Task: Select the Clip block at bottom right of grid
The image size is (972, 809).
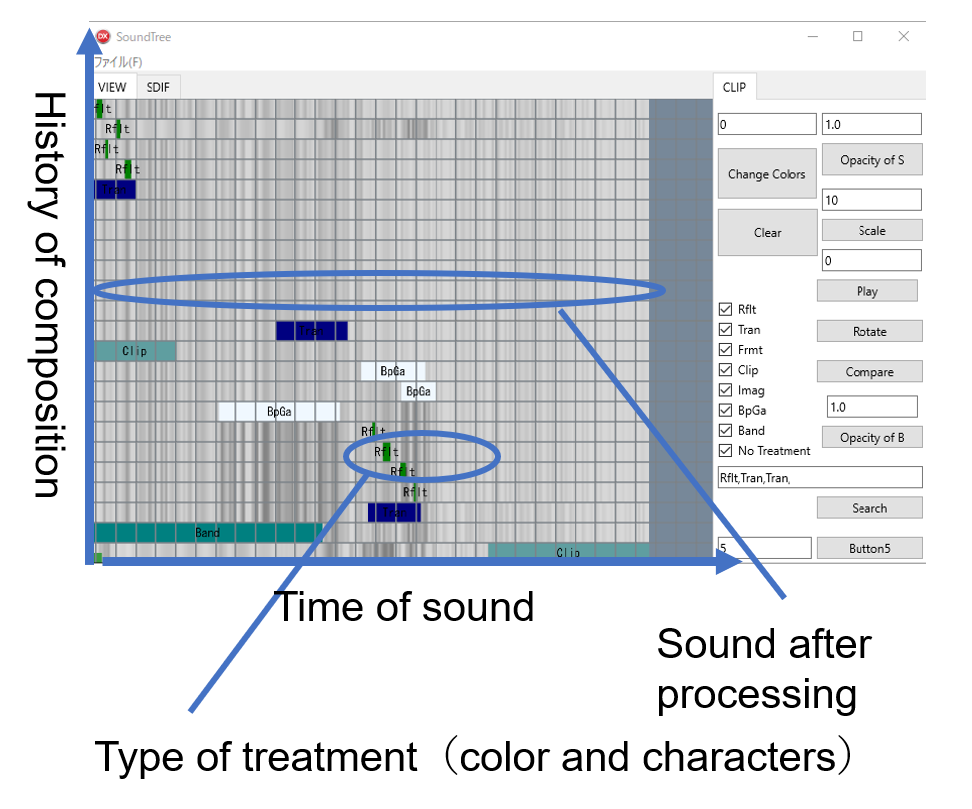Action: click(x=568, y=552)
